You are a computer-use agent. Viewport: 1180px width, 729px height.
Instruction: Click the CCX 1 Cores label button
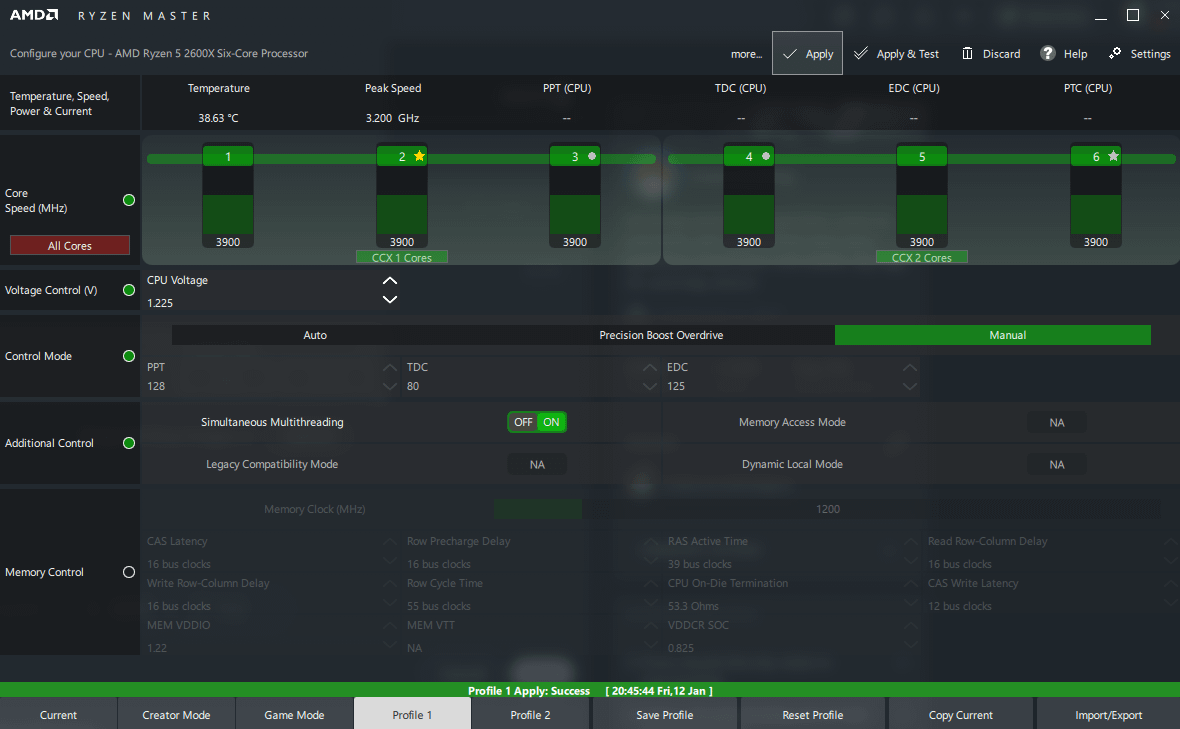tap(402, 257)
